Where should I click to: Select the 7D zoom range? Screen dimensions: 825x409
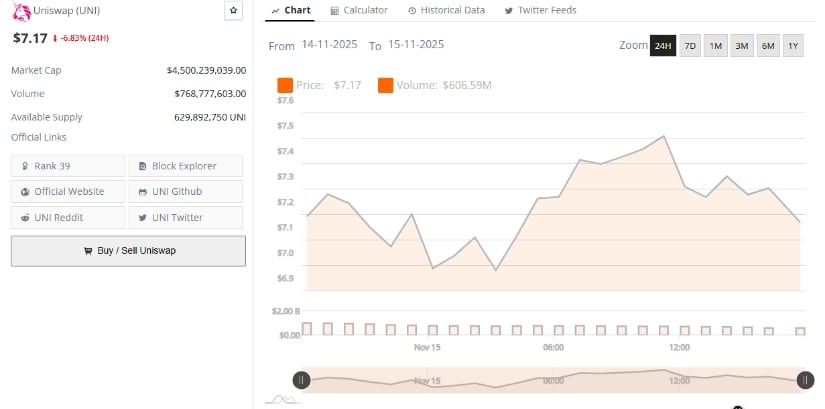690,46
